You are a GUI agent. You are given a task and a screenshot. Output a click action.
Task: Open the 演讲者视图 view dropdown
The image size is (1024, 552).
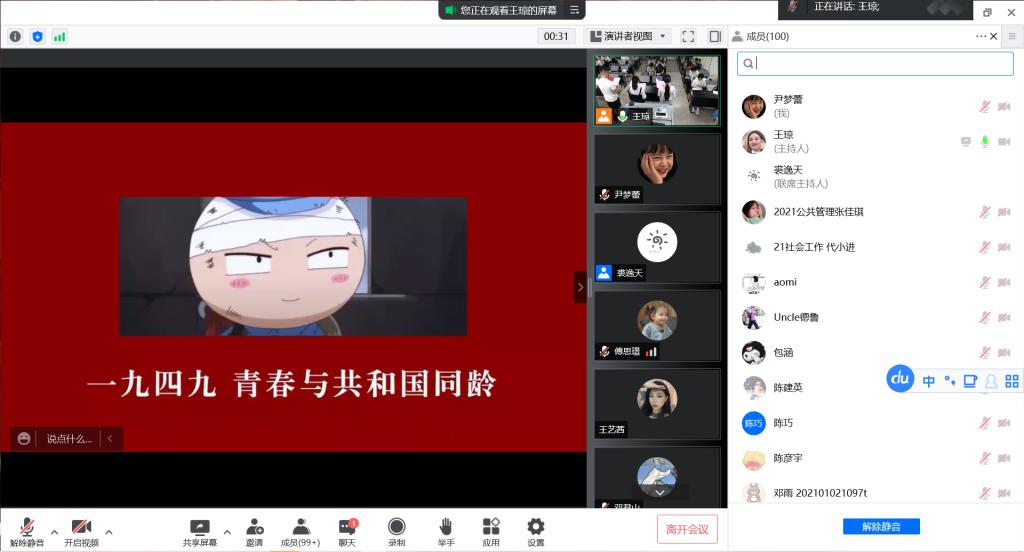[x=627, y=36]
